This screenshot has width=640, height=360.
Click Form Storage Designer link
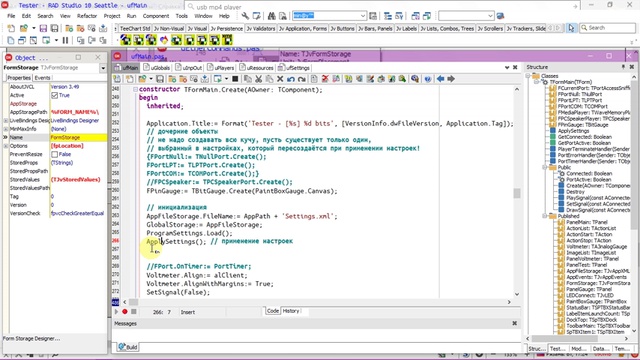tap(31, 338)
